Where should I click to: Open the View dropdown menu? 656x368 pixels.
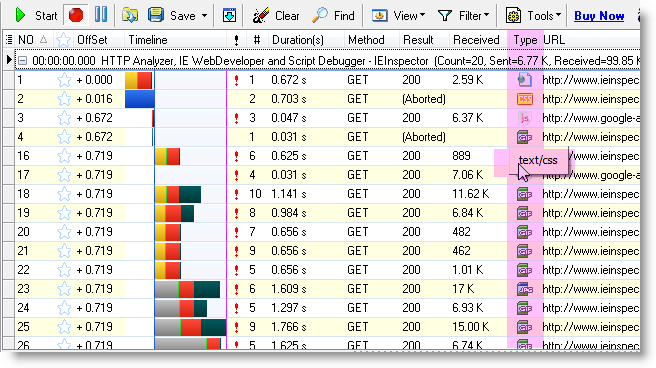398,15
